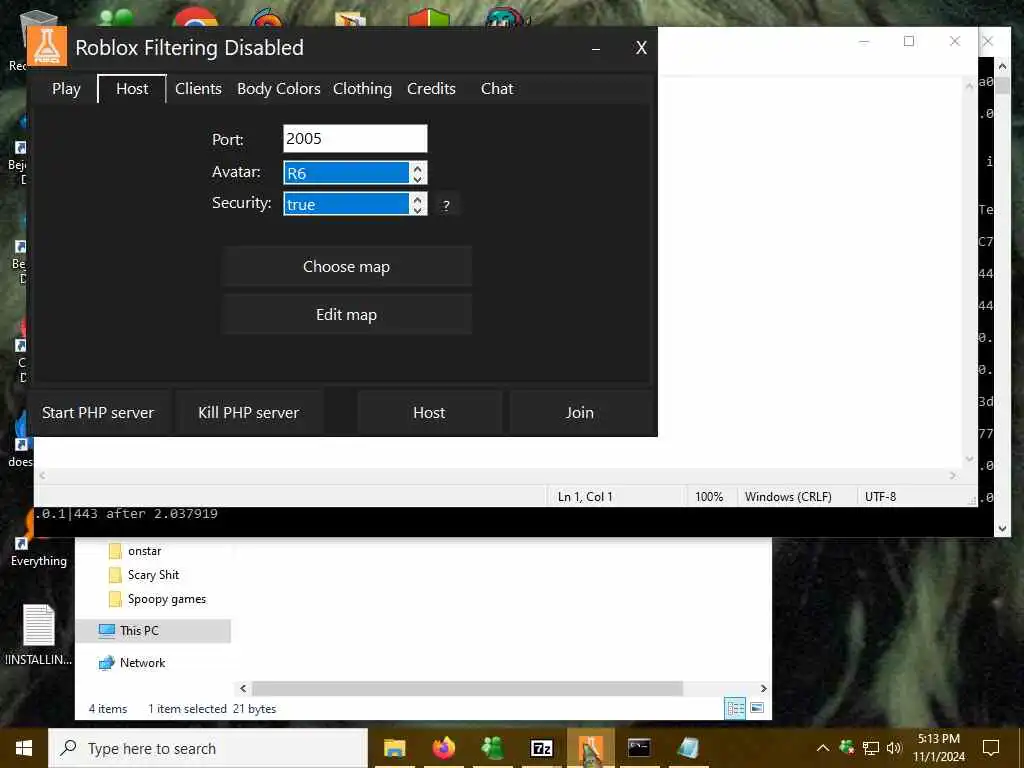Click the Host button in the bottom row
The height and width of the screenshot is (768, 1024).
coord(429,413)
